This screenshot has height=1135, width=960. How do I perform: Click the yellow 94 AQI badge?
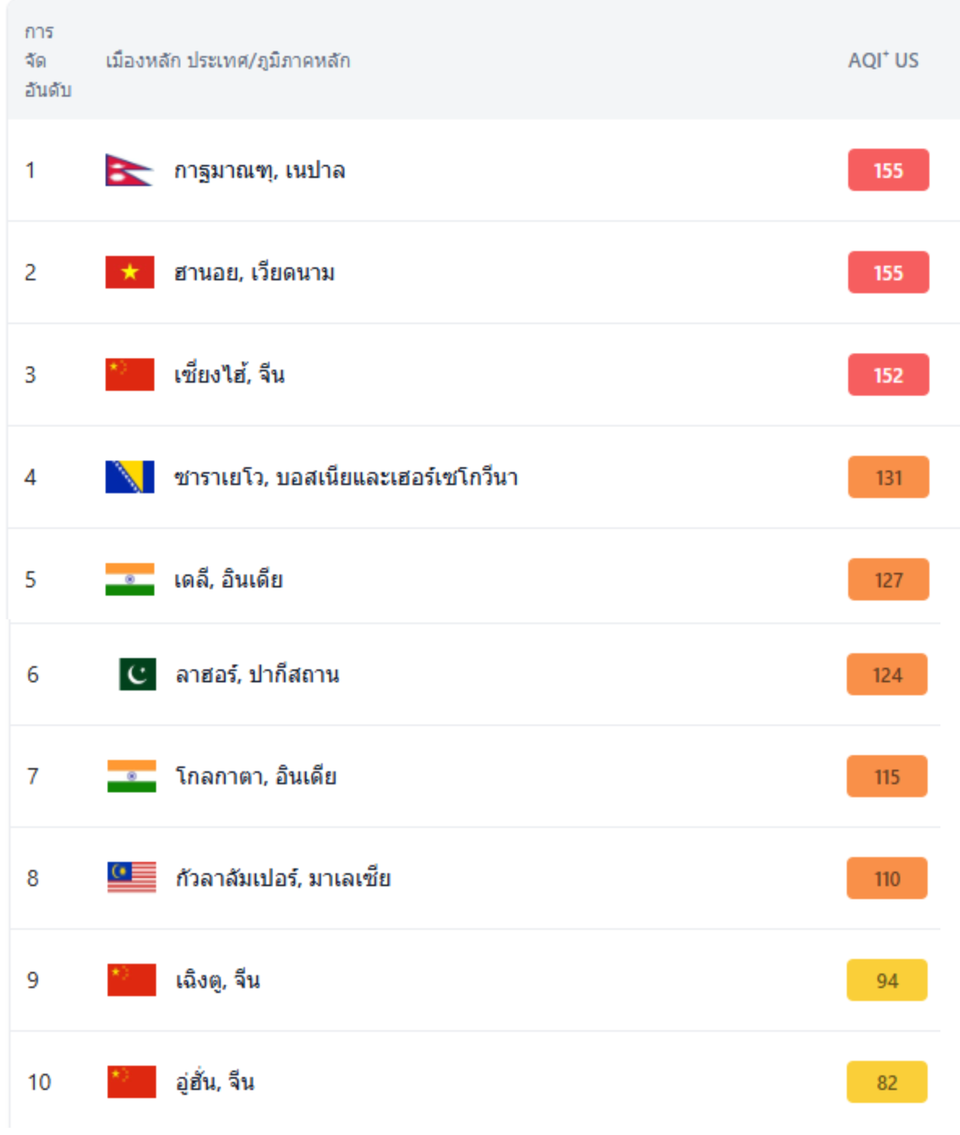887,981
